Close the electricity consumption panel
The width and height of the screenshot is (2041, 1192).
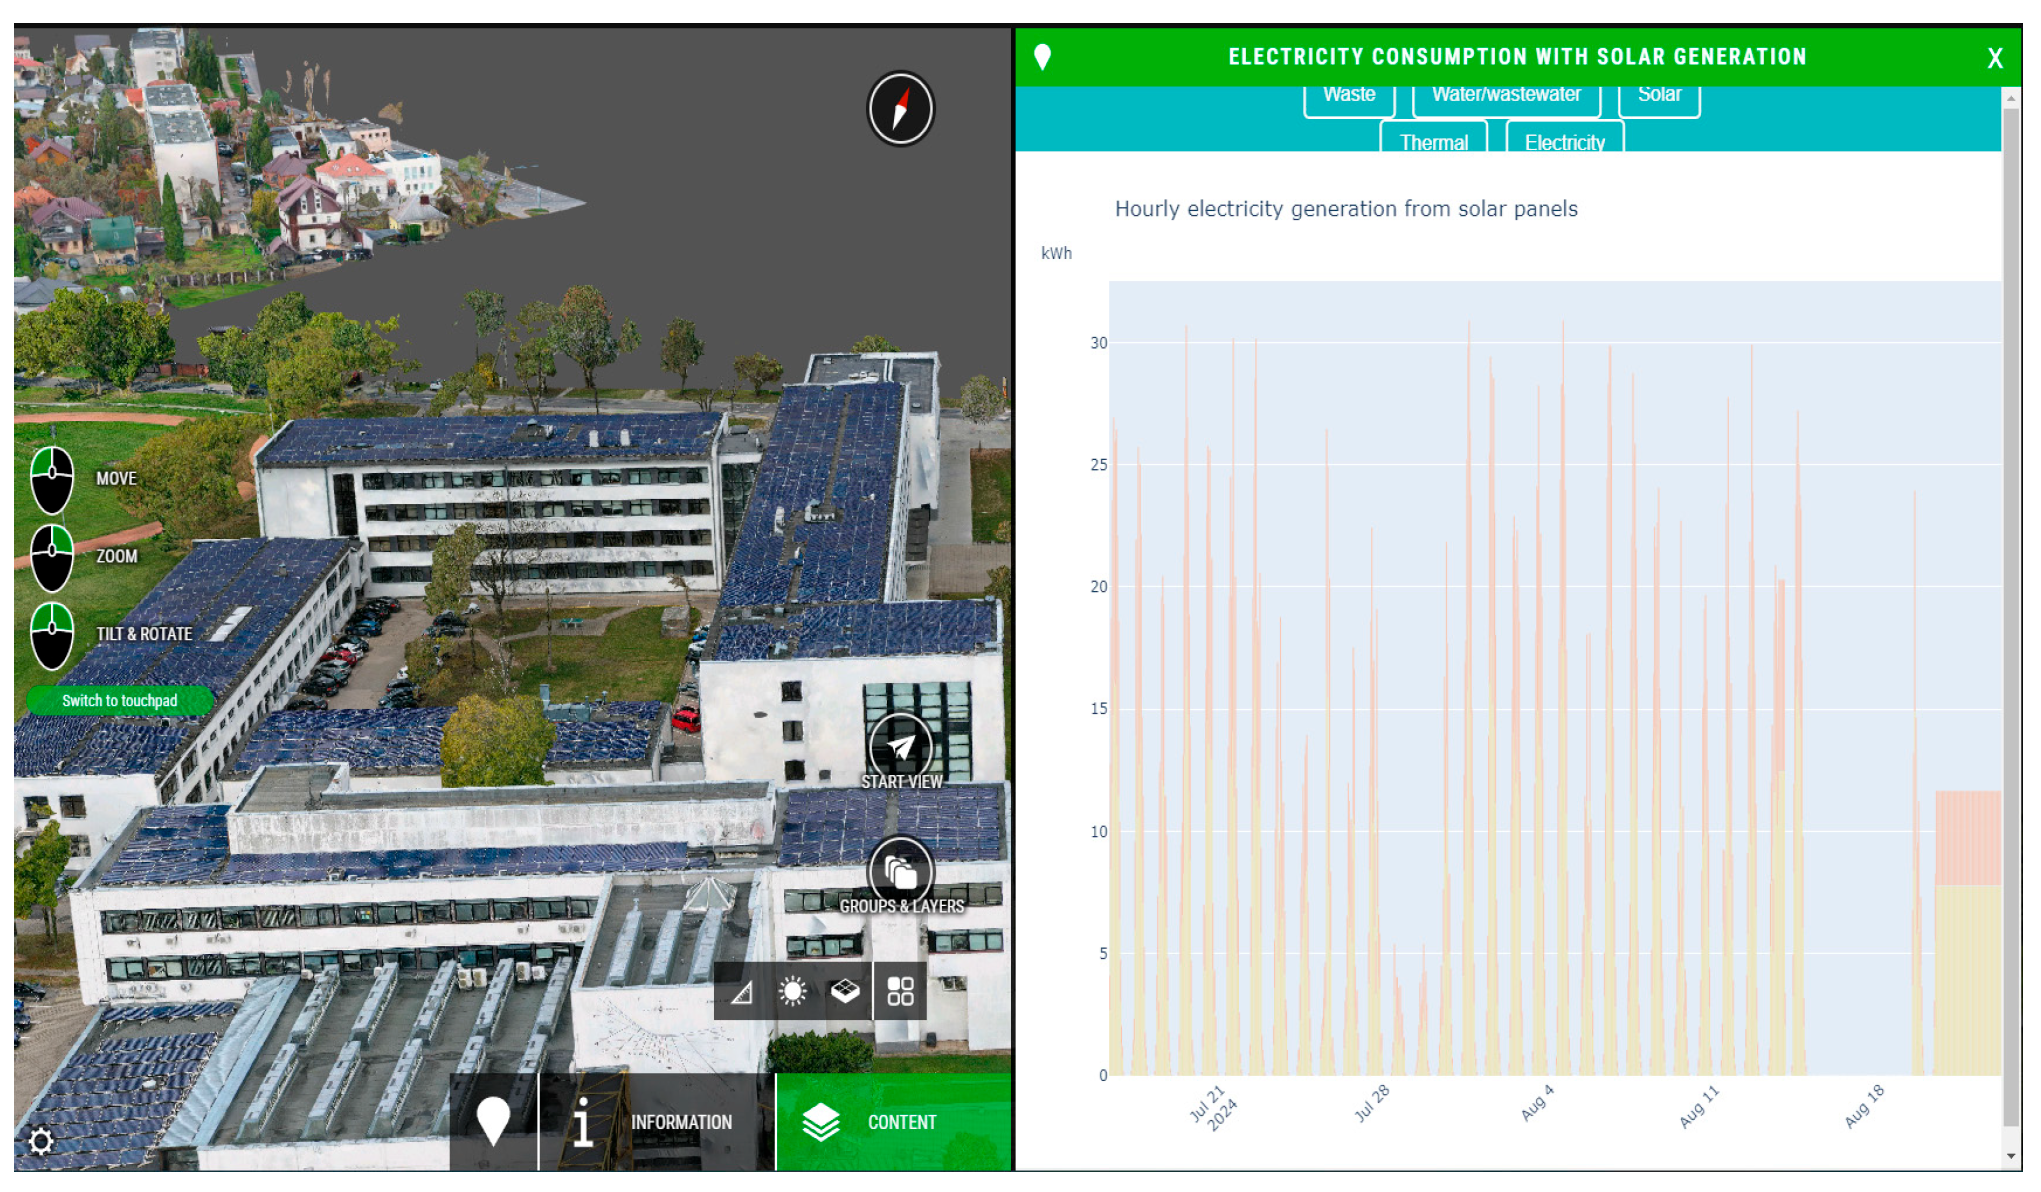pos(1994,58)
